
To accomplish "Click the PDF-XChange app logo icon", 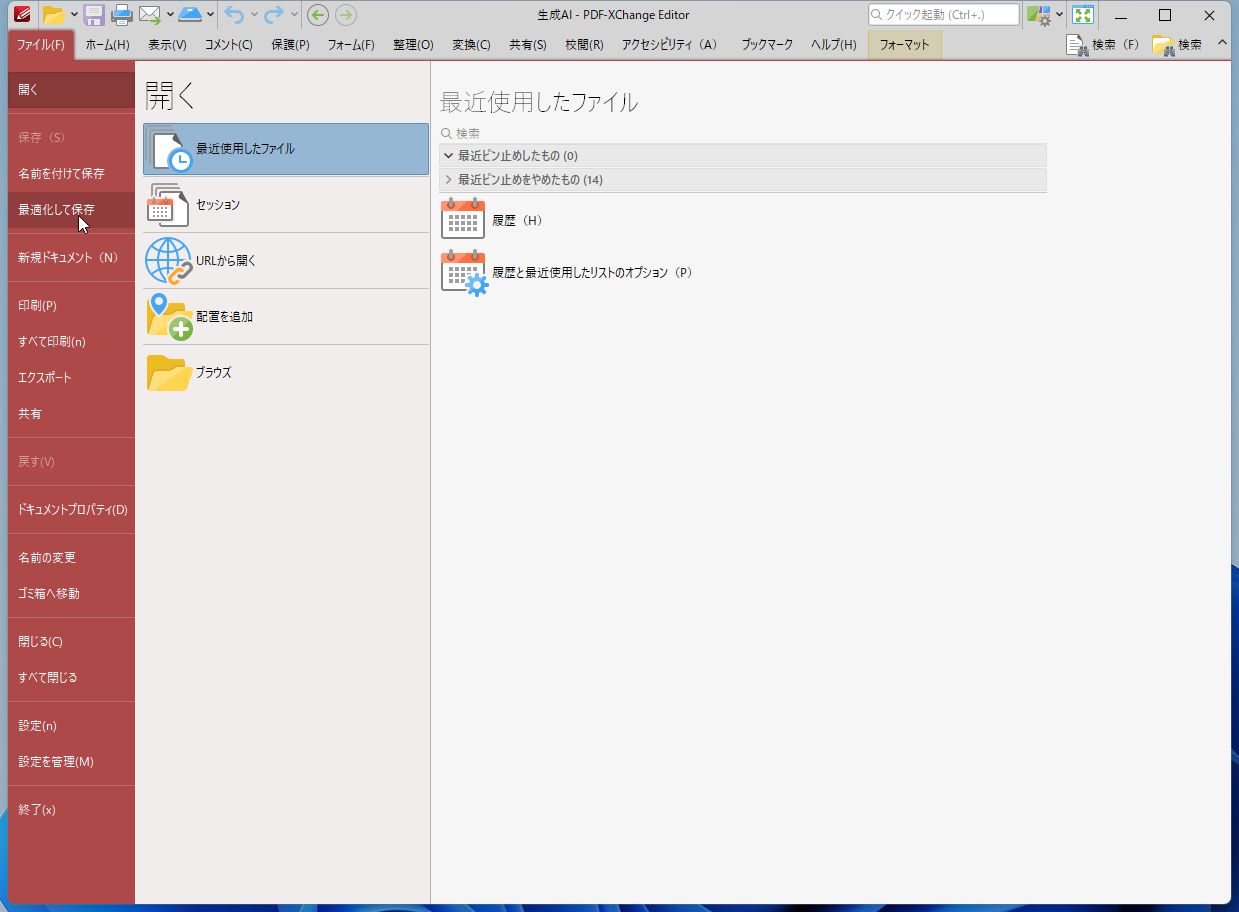I will tap(22, 15).
